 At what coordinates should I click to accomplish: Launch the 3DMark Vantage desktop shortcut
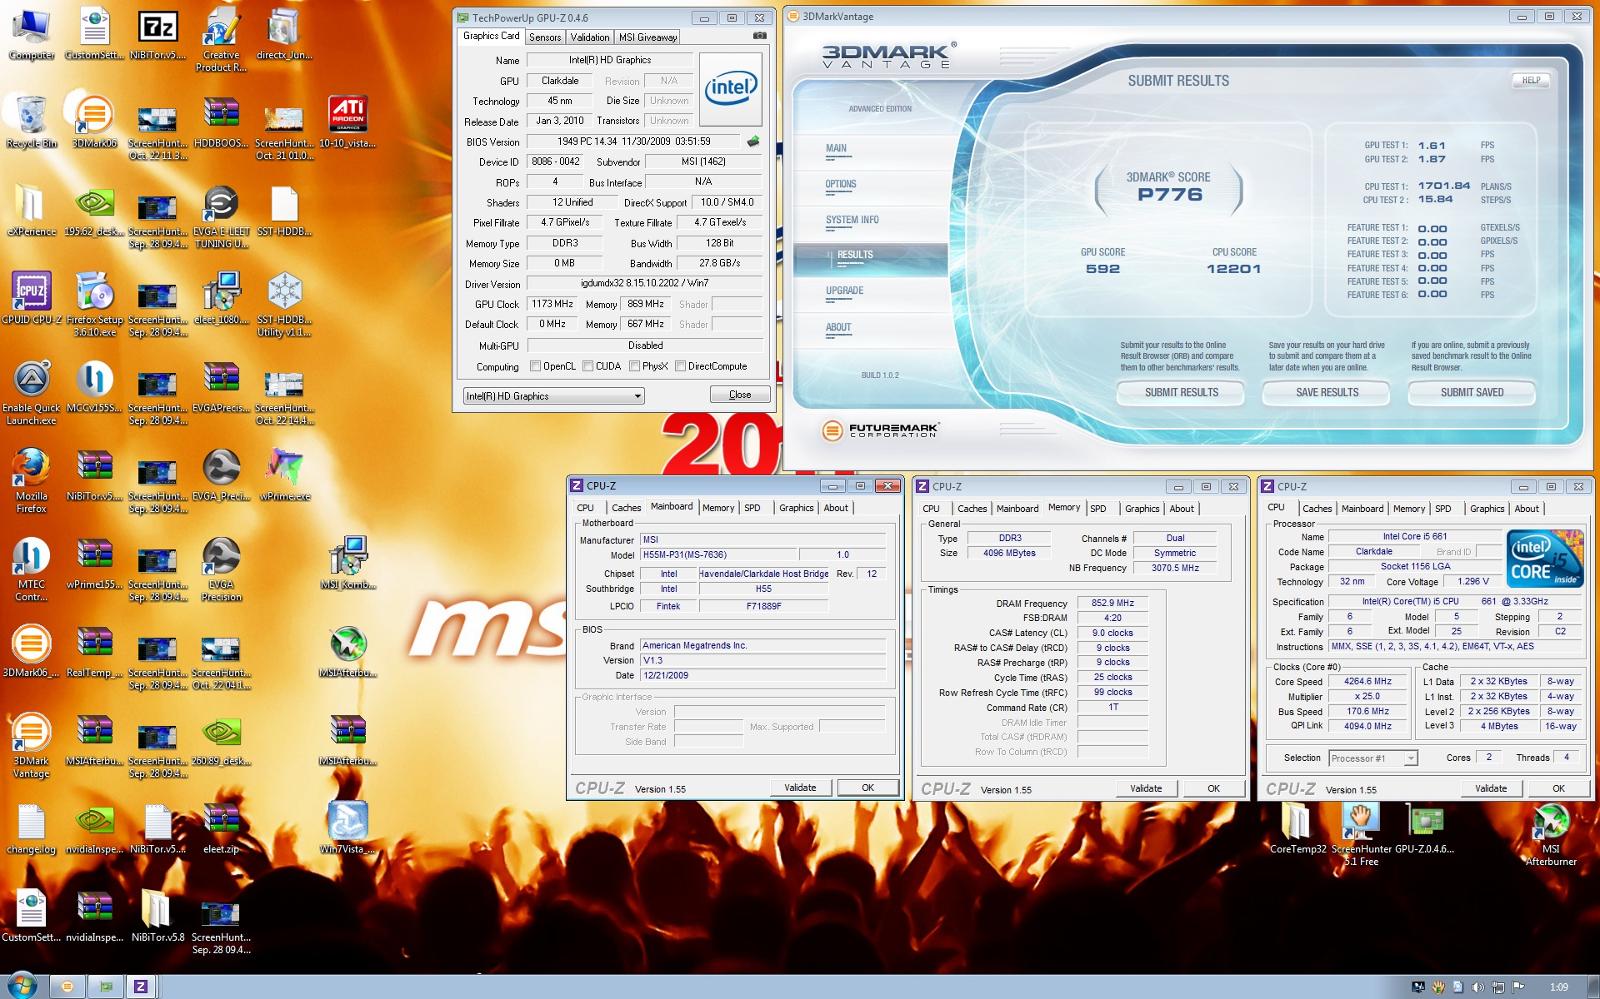31,745
